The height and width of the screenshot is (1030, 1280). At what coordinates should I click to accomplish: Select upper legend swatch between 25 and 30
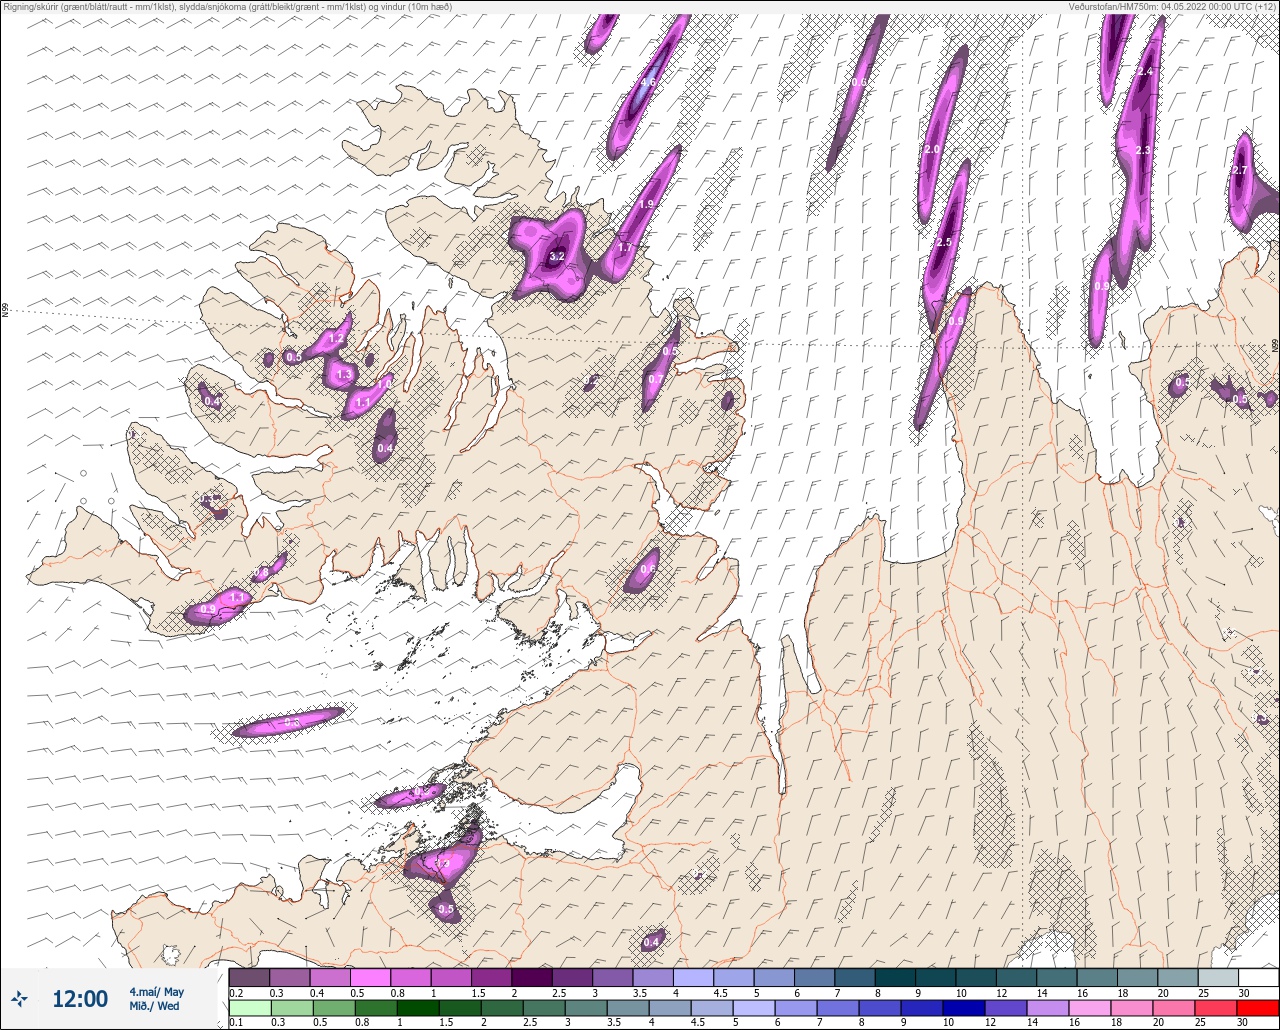(x=1218, y=977)
